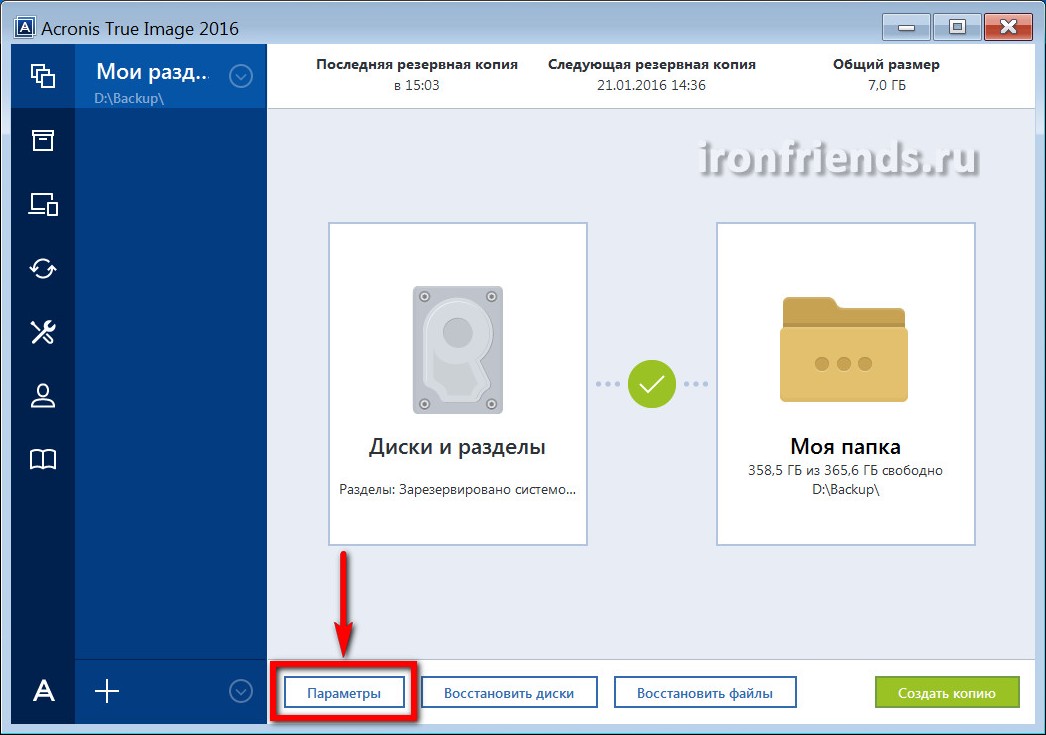Click the Acronis title bar app icon
This screenshot has width=1046, height=735.
(x=21, y=27)
